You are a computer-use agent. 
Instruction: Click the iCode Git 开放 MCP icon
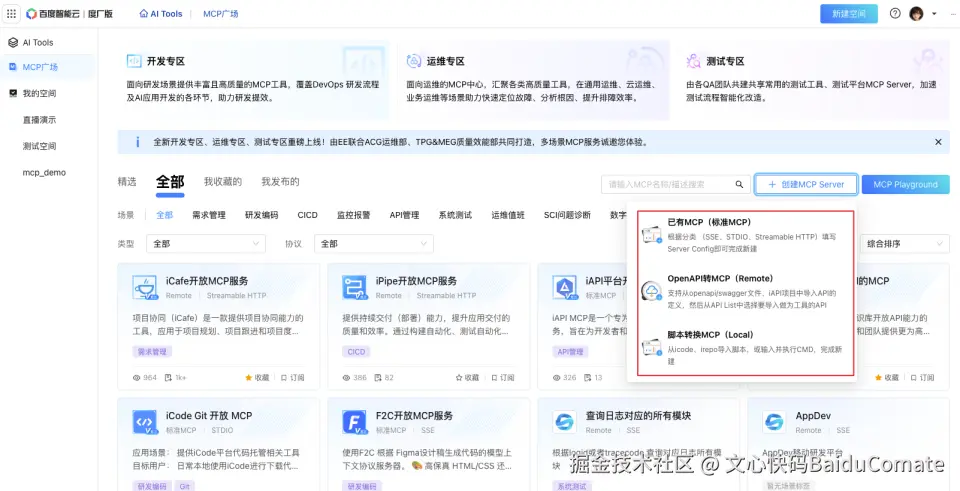pyautogui.click(x=145, y=422)
